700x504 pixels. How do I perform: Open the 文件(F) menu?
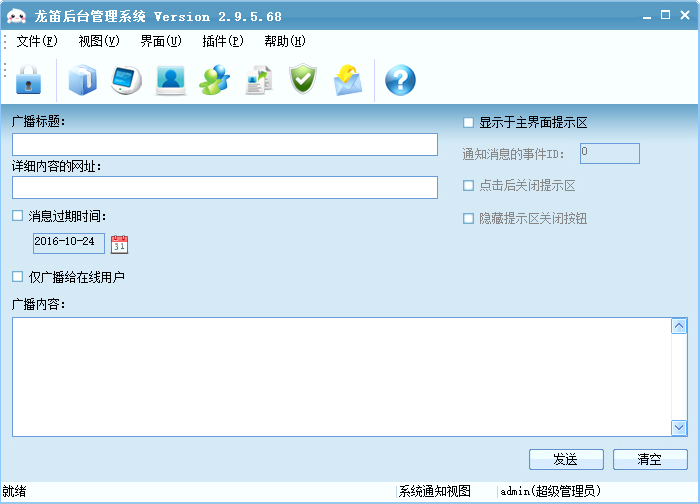[37, 41]
